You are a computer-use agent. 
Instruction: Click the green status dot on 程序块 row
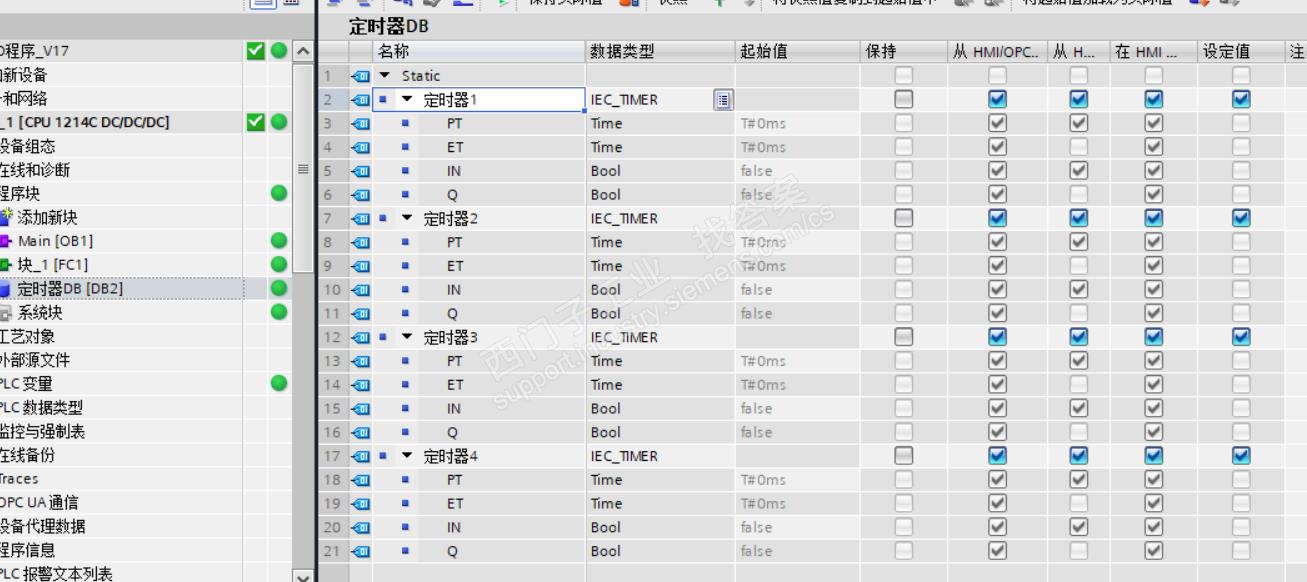pyautogui.click(x=279, y=193)
